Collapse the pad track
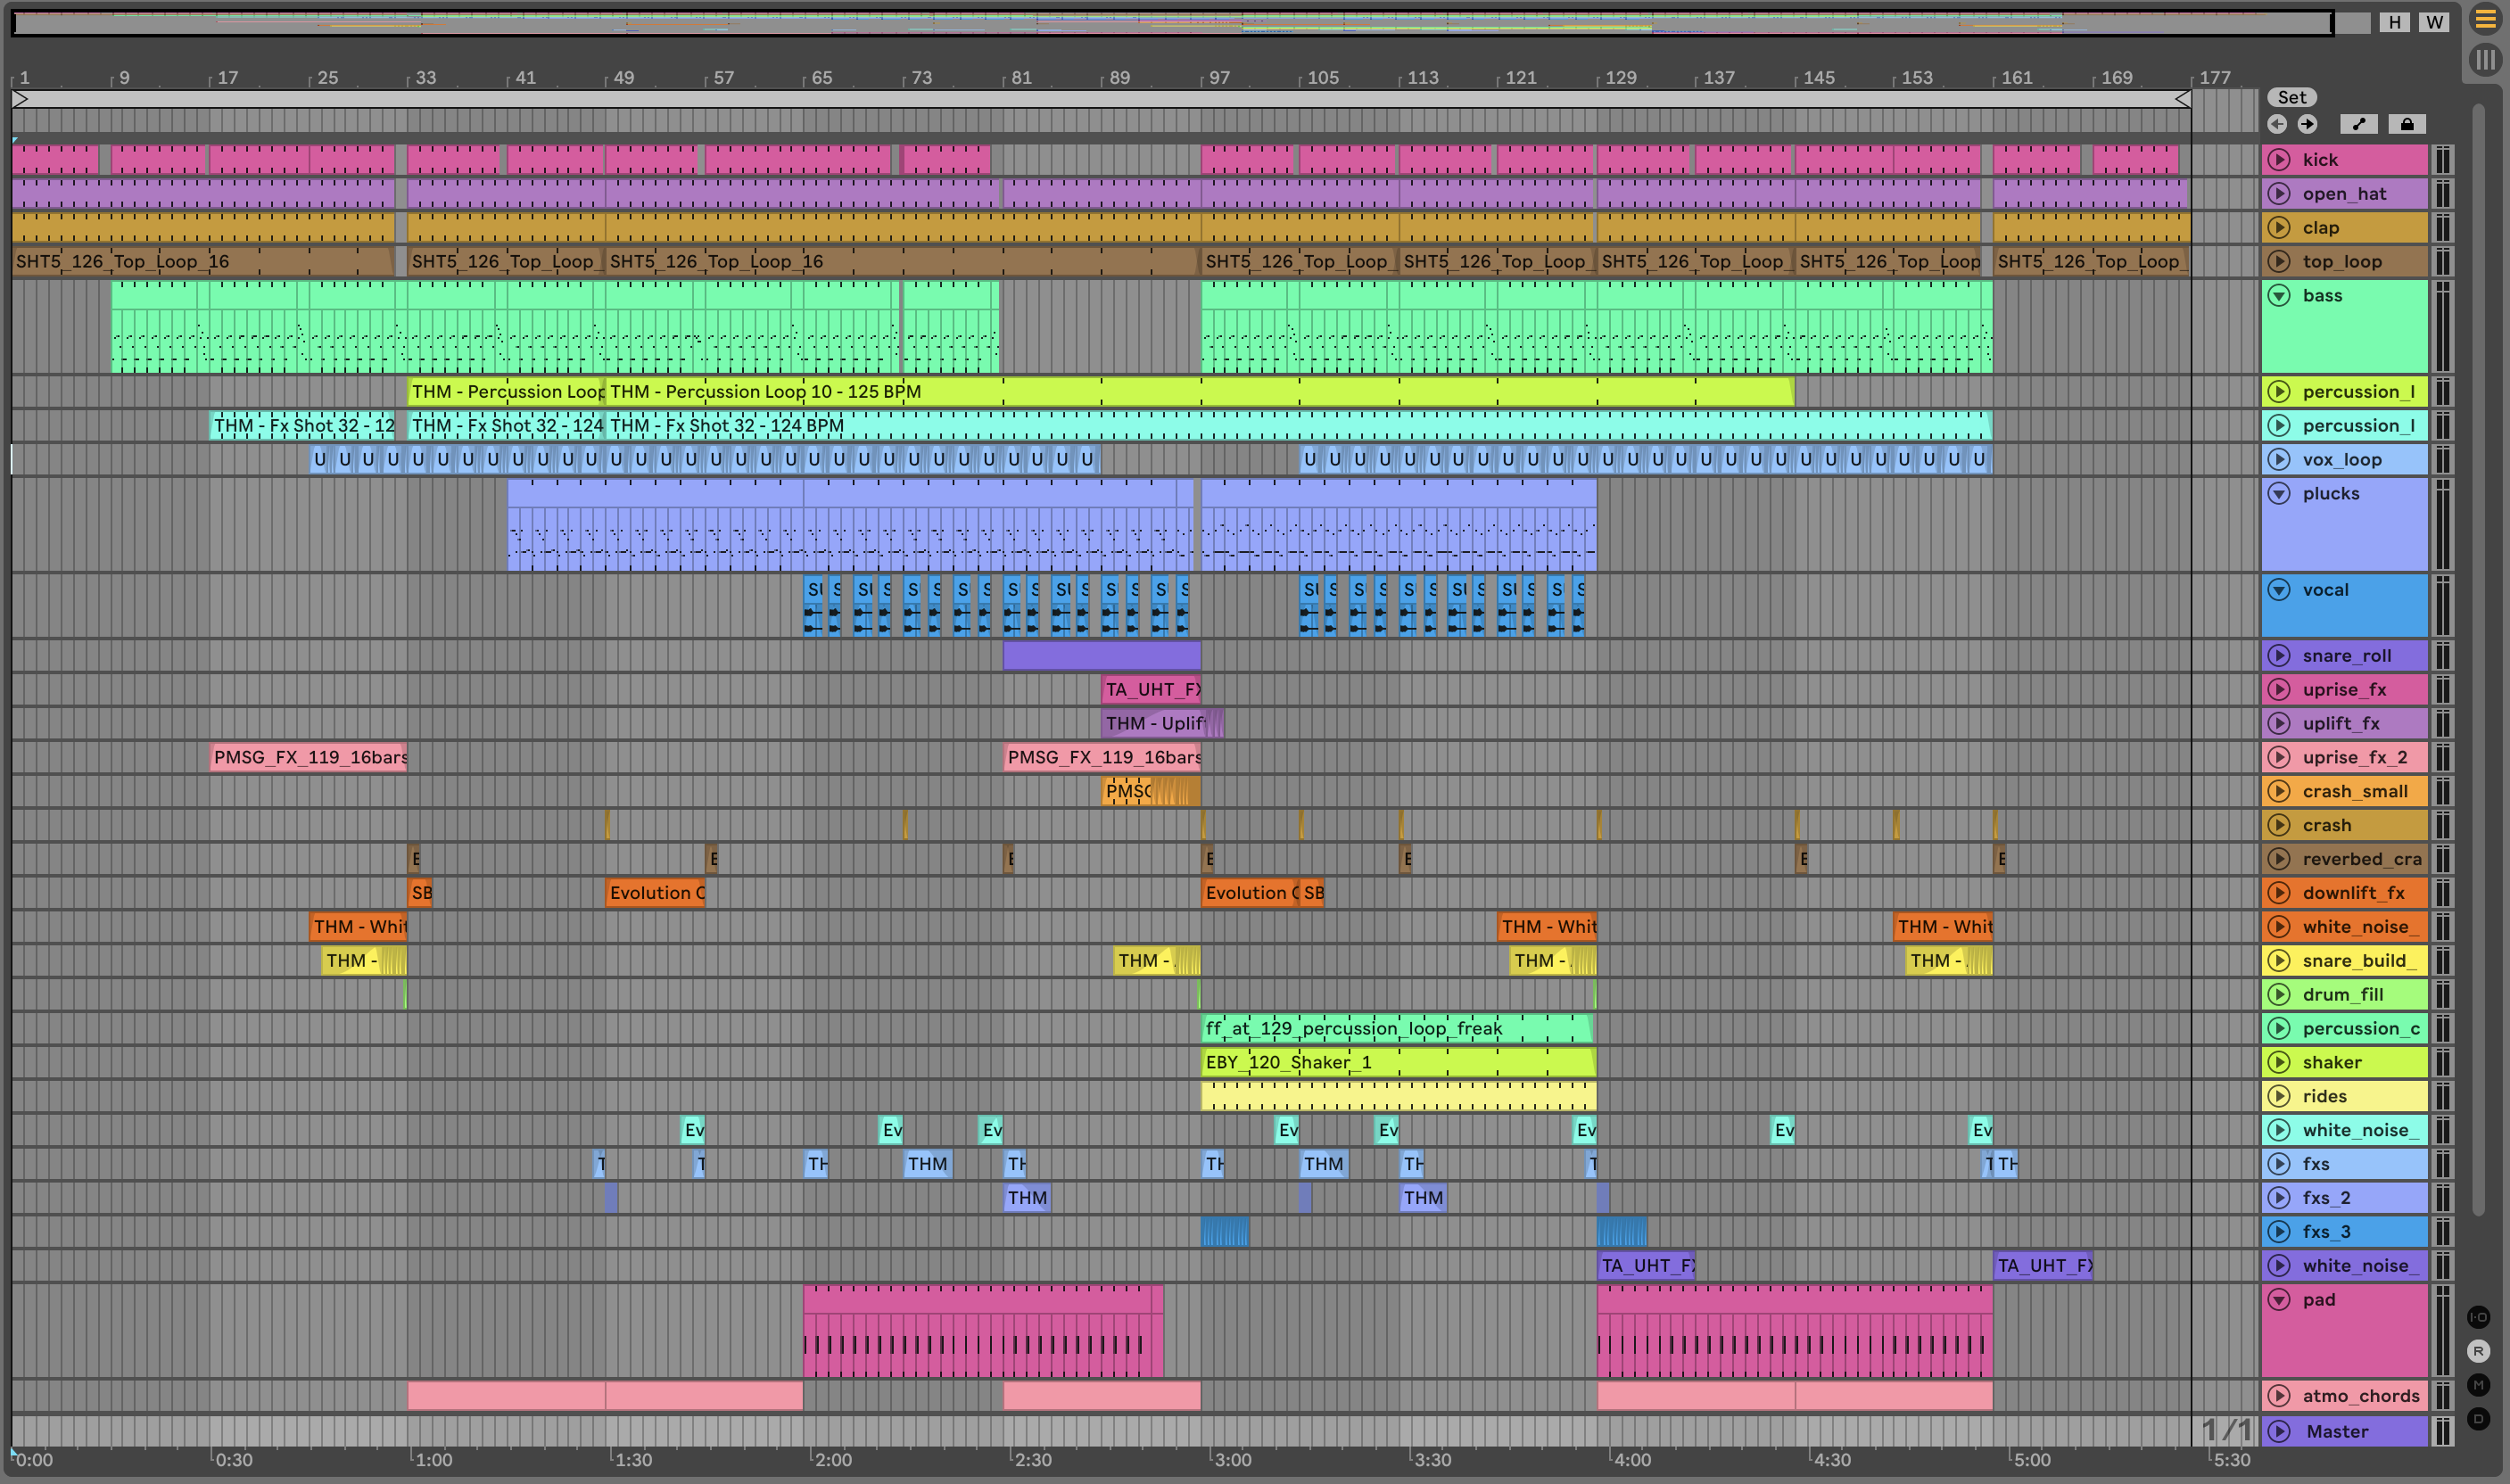 click(x=2279, y=1300)
